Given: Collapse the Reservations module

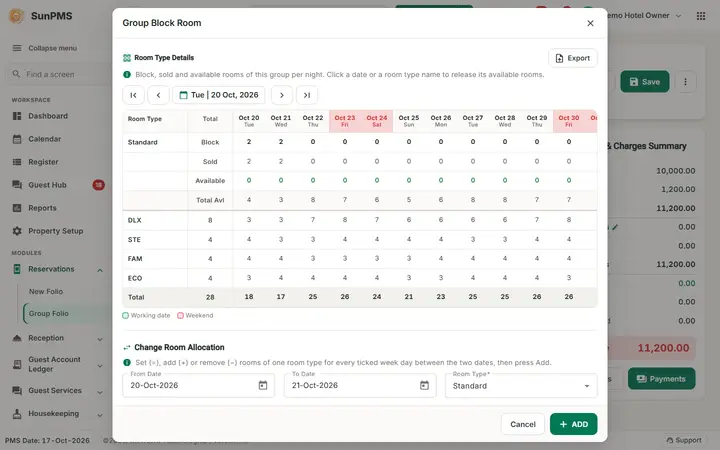Looking at the screenshot, I should 100,270.
